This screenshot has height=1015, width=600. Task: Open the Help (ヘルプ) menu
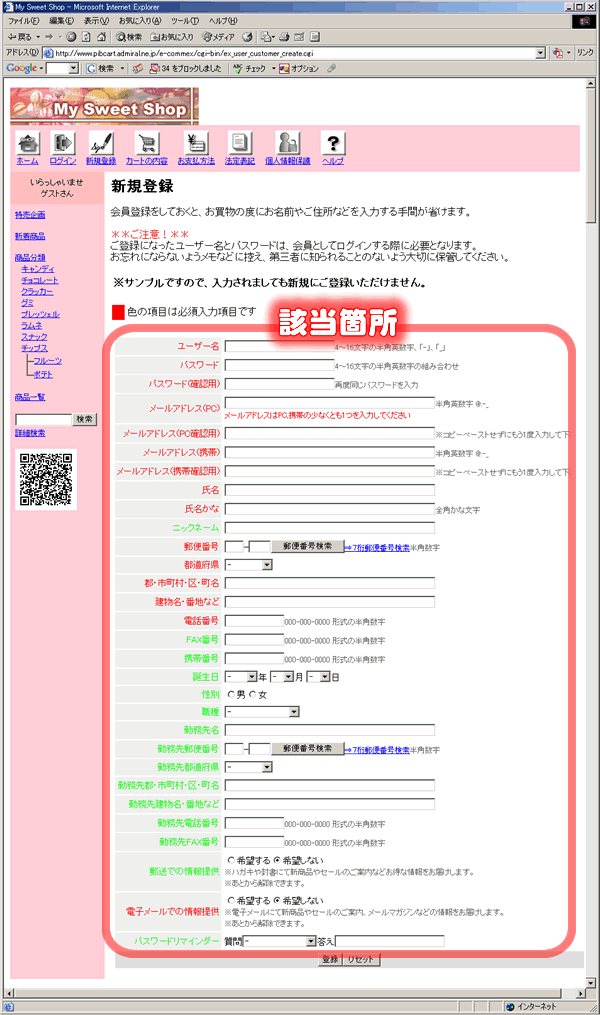223,21
